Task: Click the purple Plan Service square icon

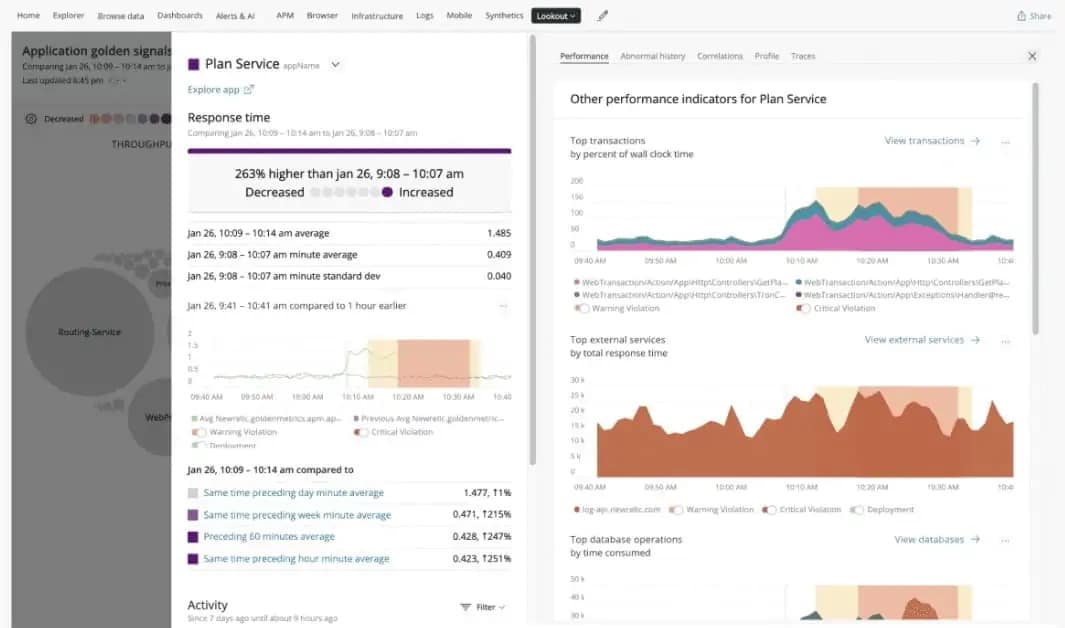Action: point(194,64)
